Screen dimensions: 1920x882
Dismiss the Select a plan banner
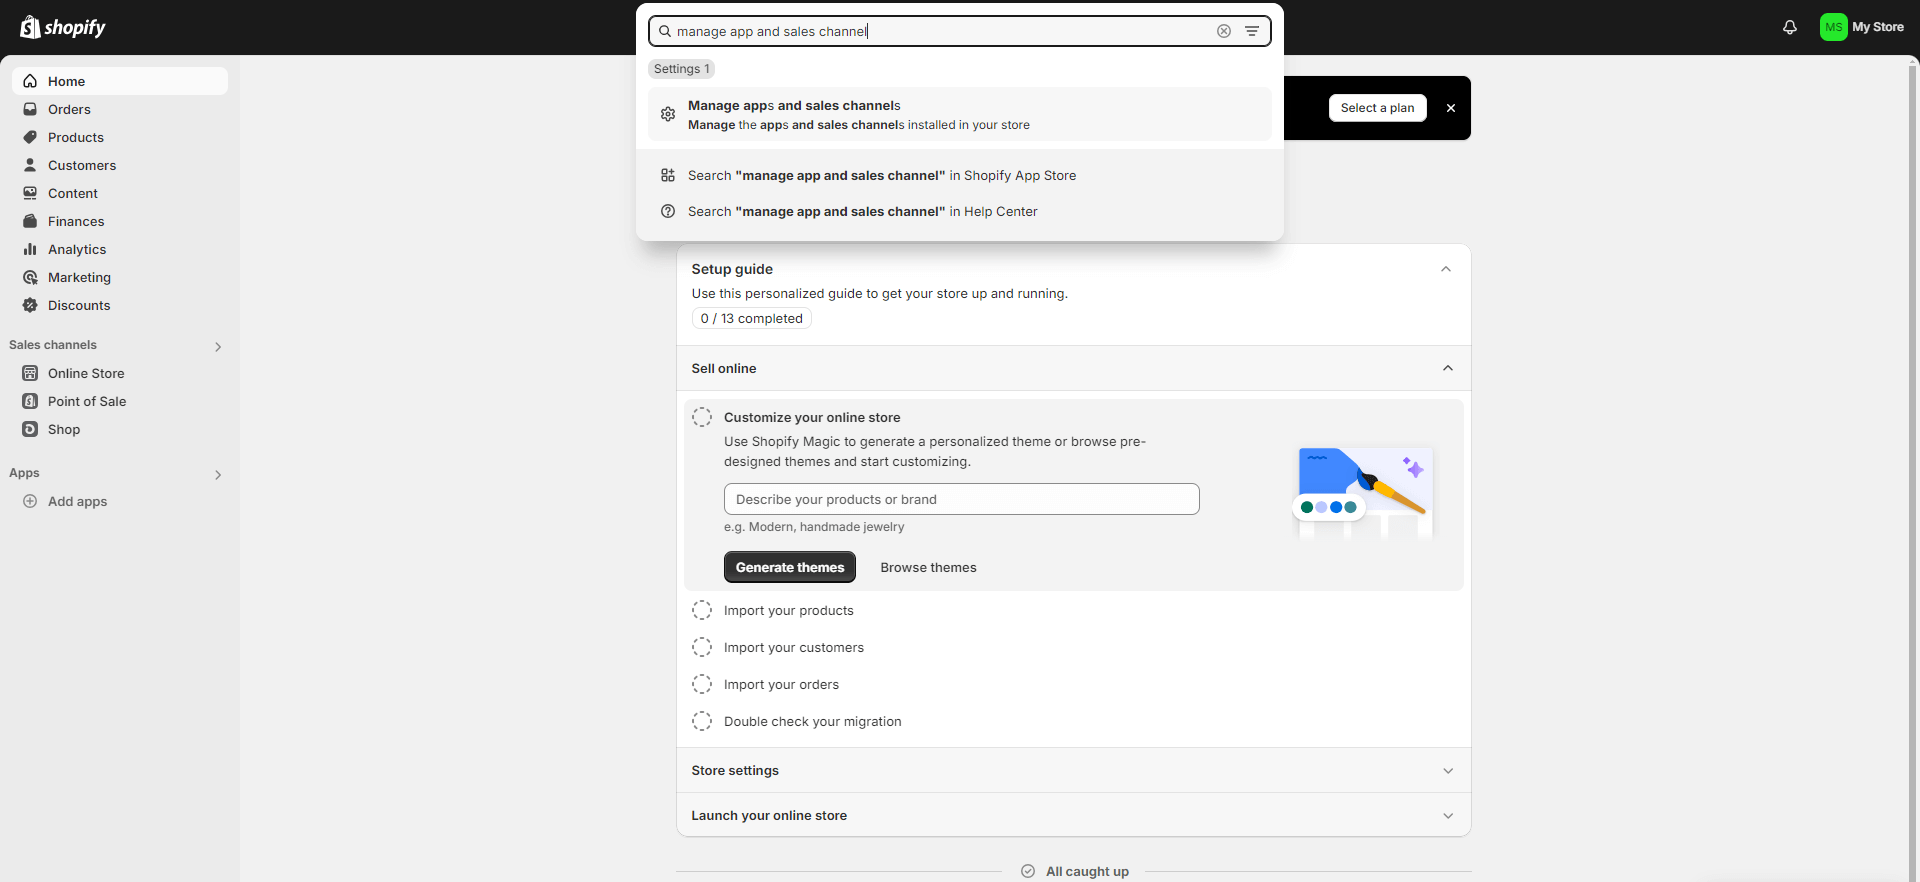point(1451,108)
